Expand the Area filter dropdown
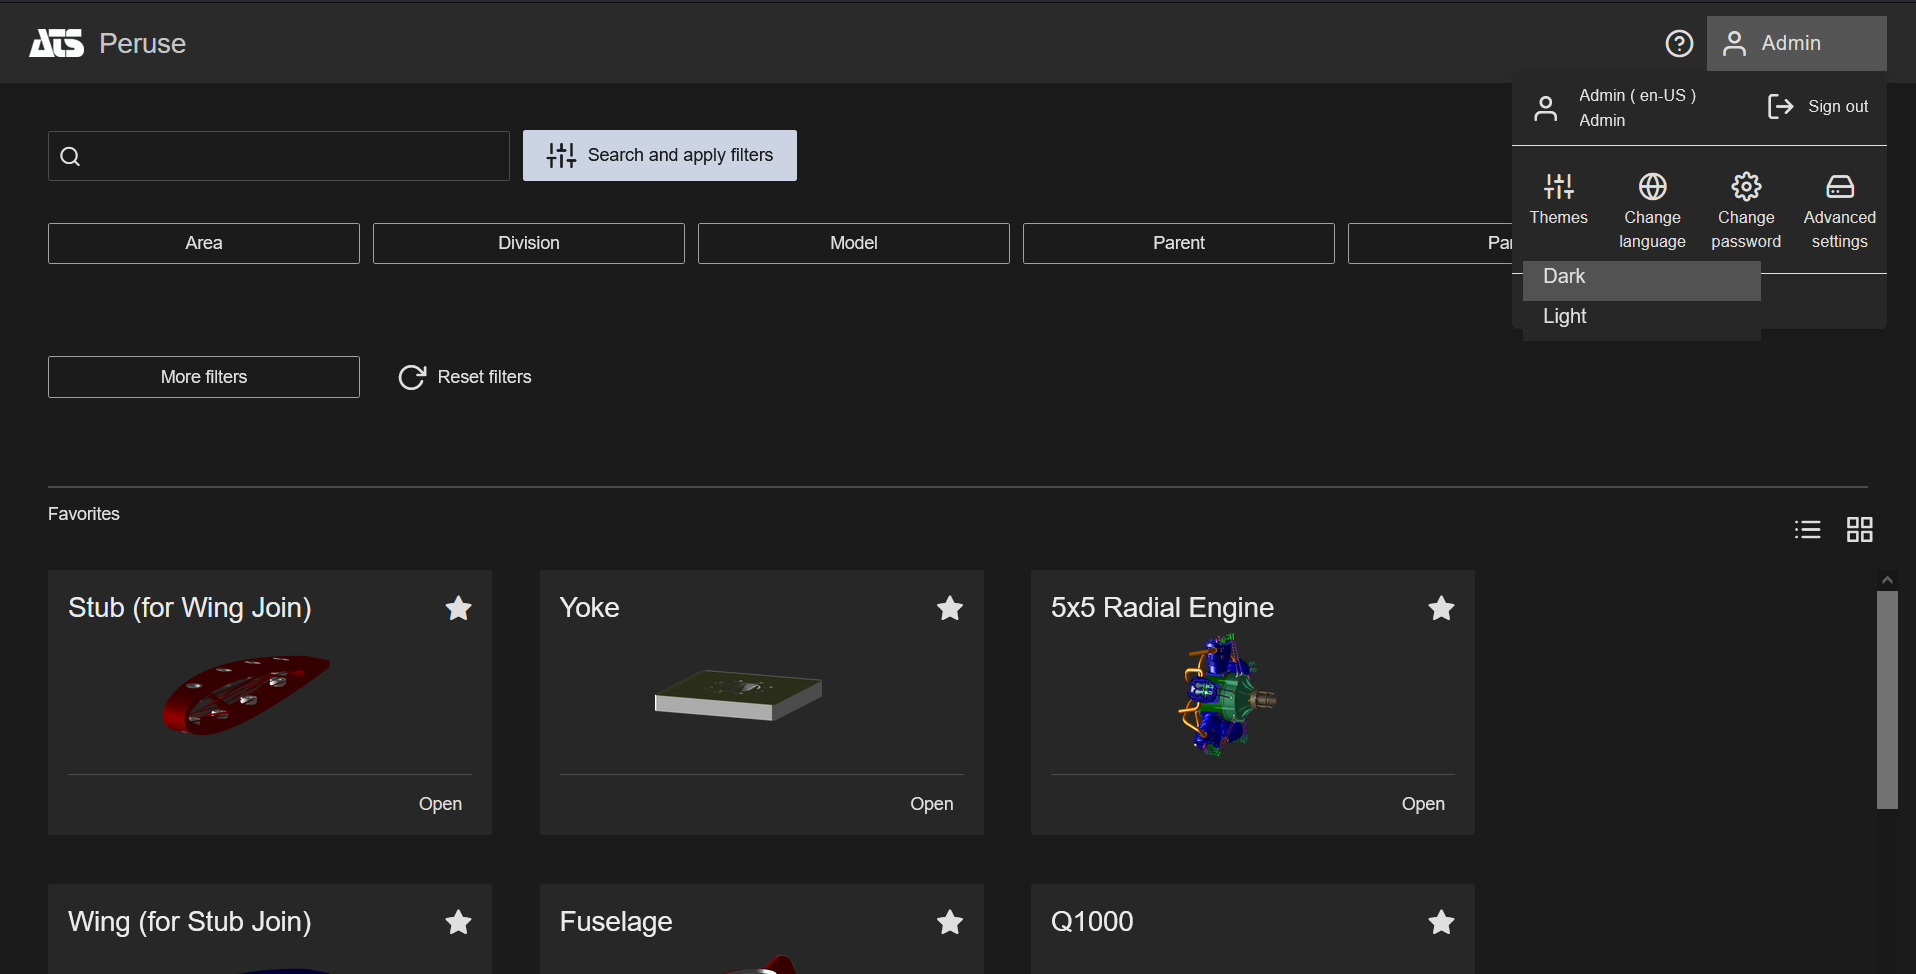Image resolution: width=1916 pixels, height=974 pixels. (x=204, y=243)
